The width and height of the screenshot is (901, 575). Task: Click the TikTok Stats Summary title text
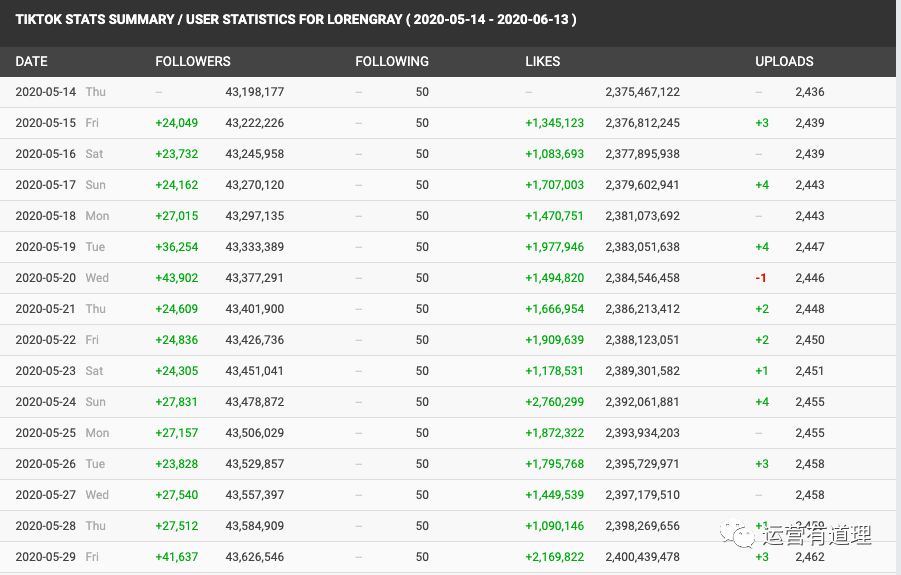point(296,20)
